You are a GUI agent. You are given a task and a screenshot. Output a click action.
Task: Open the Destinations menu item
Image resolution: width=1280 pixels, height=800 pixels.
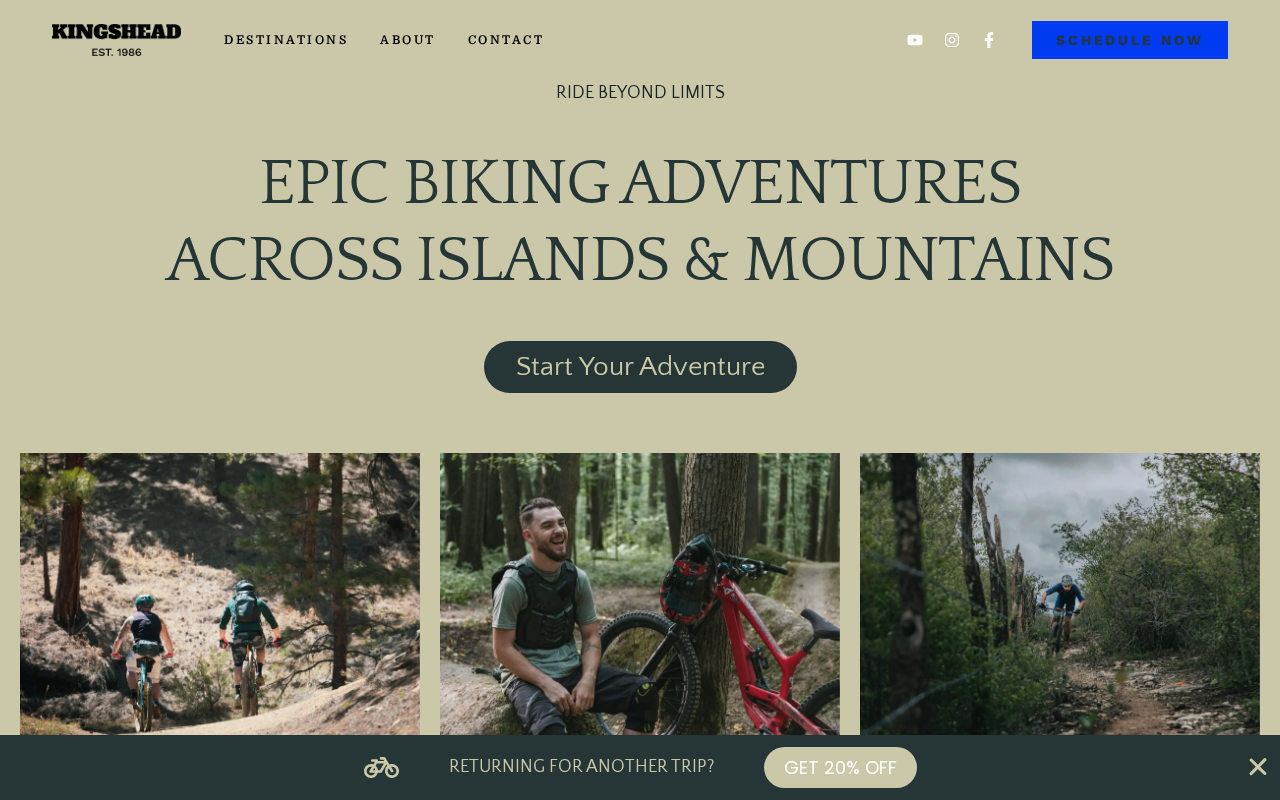(x=286, y=40)
